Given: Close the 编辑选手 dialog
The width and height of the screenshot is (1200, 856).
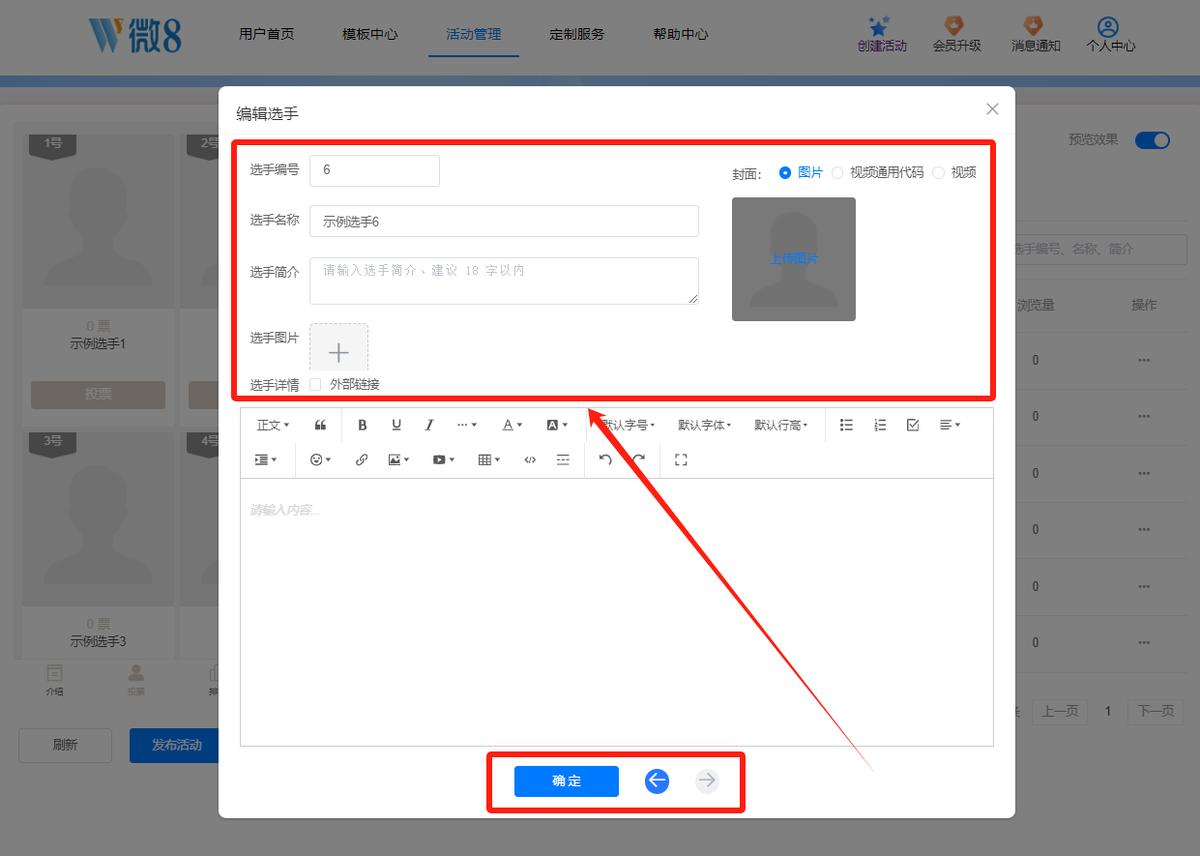Looking at the screenshot, I should point(992,109).
